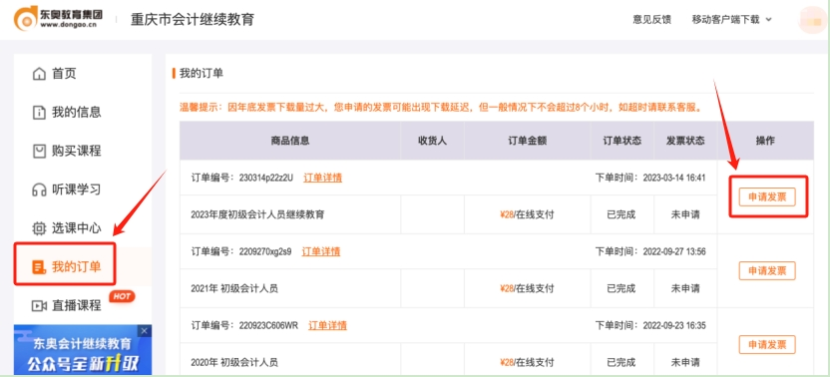Click the orange 温馨提示 notice text
This screenshot has width=830, height=377.
coord(440,108)
